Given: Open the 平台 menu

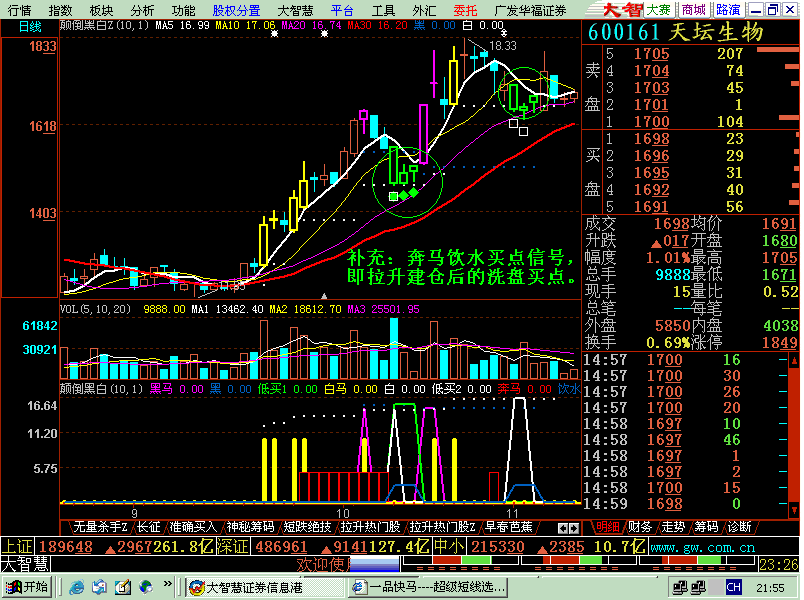Looking at the screenshot, I should (x=342, y=10).
